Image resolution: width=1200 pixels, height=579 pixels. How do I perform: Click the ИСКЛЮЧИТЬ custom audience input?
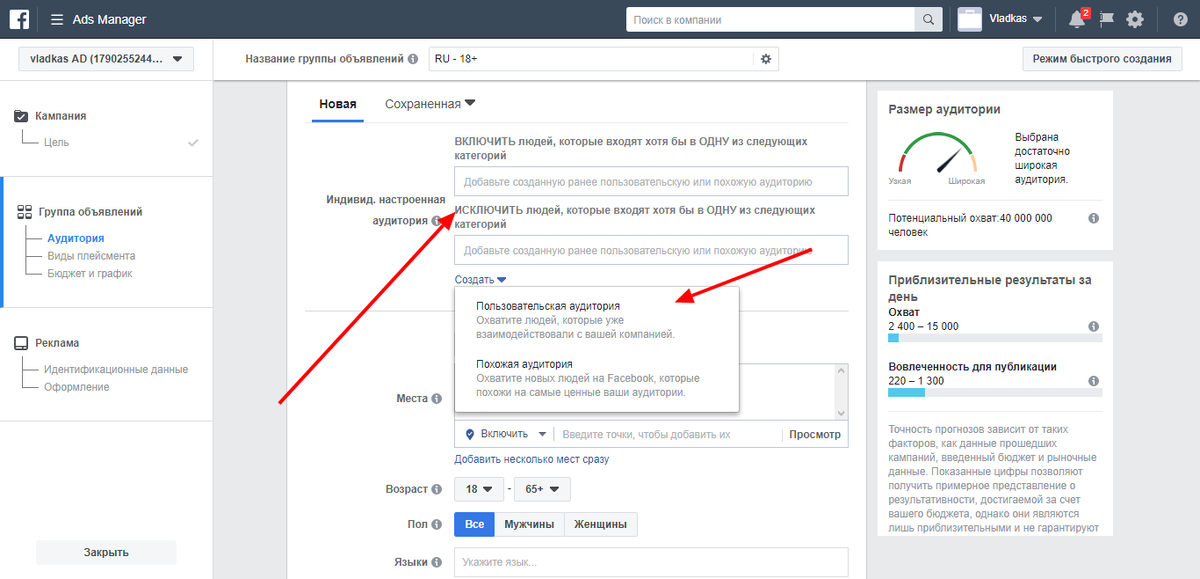(x=651, y=250)
